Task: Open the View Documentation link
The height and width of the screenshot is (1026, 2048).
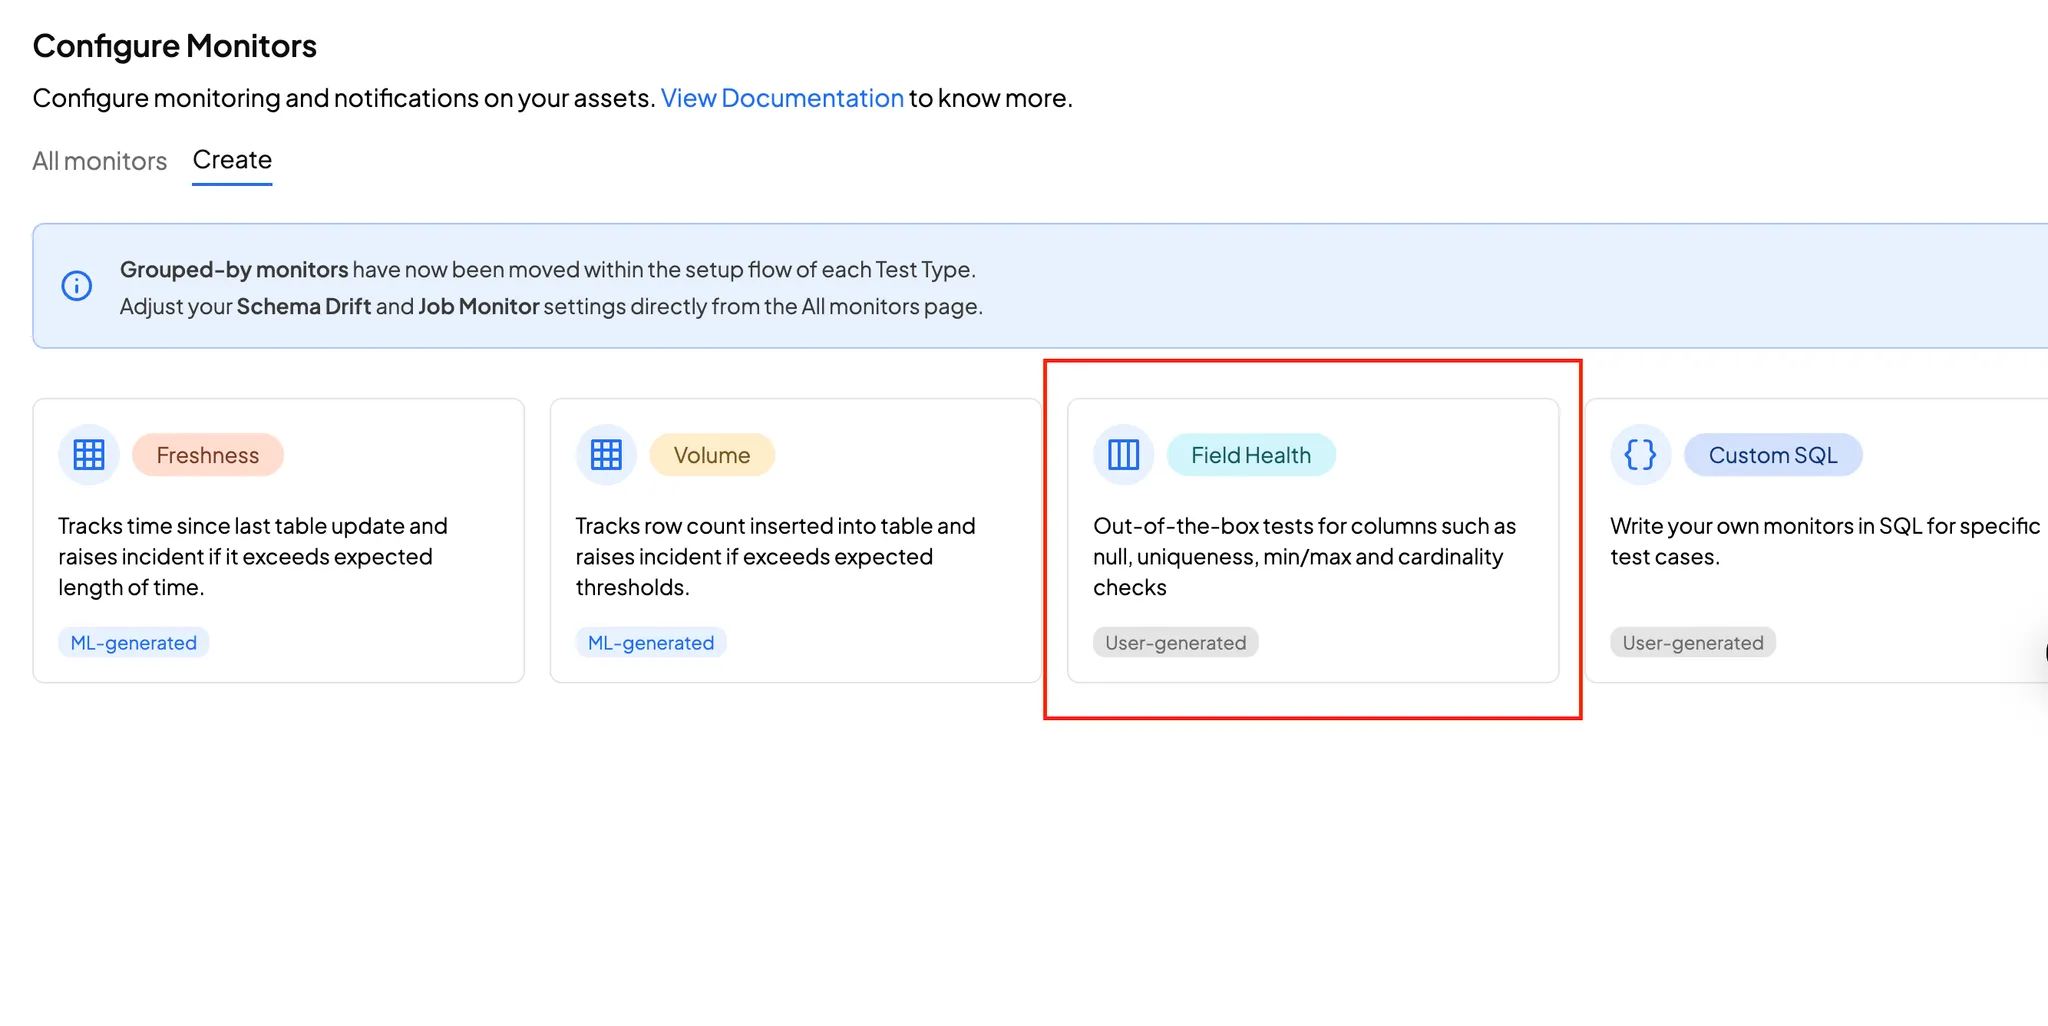Action: pyautogui.click(x=782, y=98)
